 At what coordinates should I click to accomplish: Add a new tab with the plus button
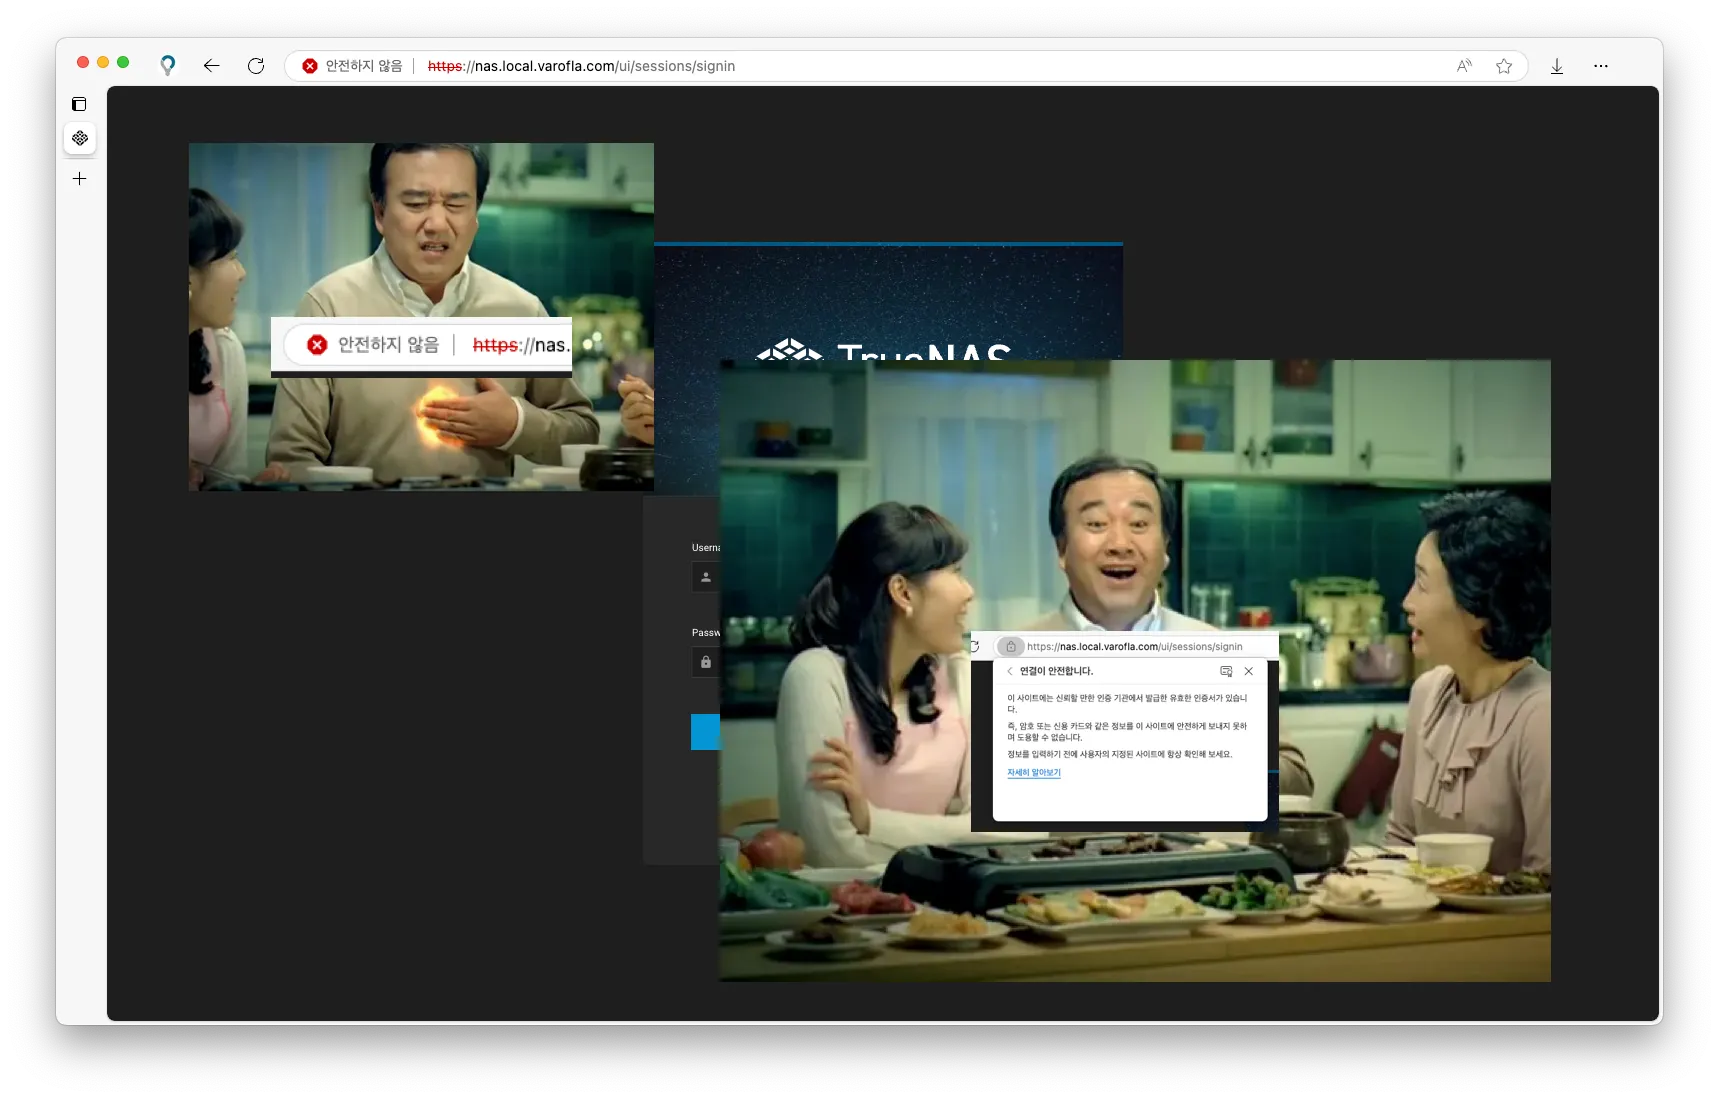[x=80, y=179]
